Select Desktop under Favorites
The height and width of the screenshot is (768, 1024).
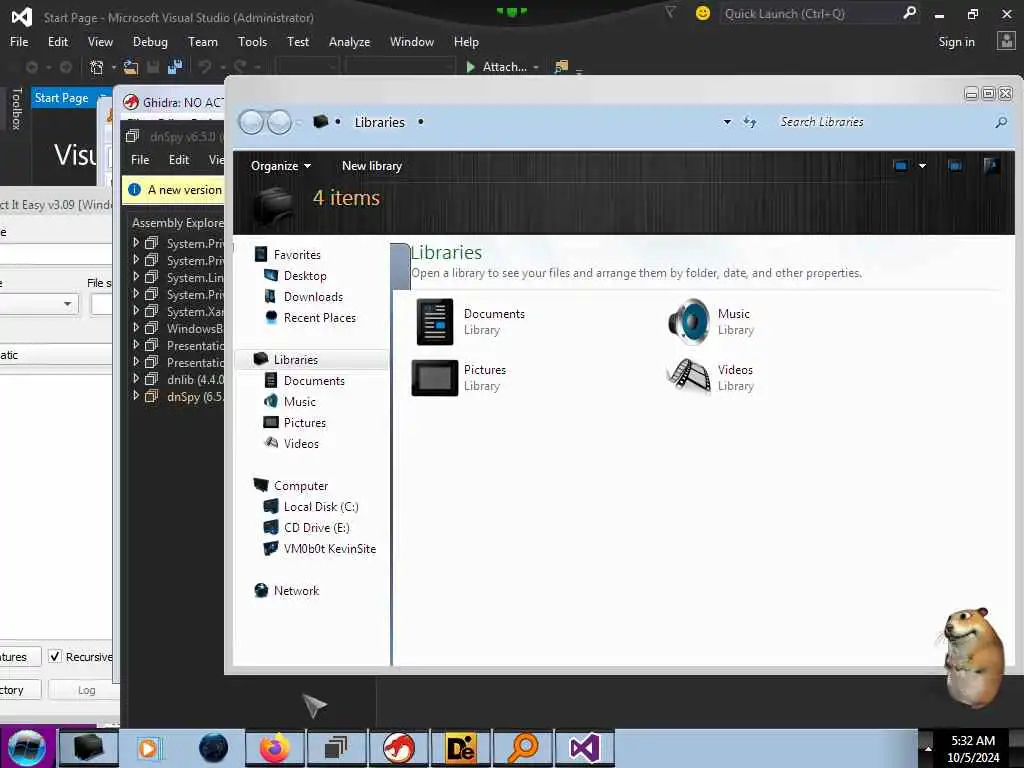pyautogui.click(x=305, y=276)
